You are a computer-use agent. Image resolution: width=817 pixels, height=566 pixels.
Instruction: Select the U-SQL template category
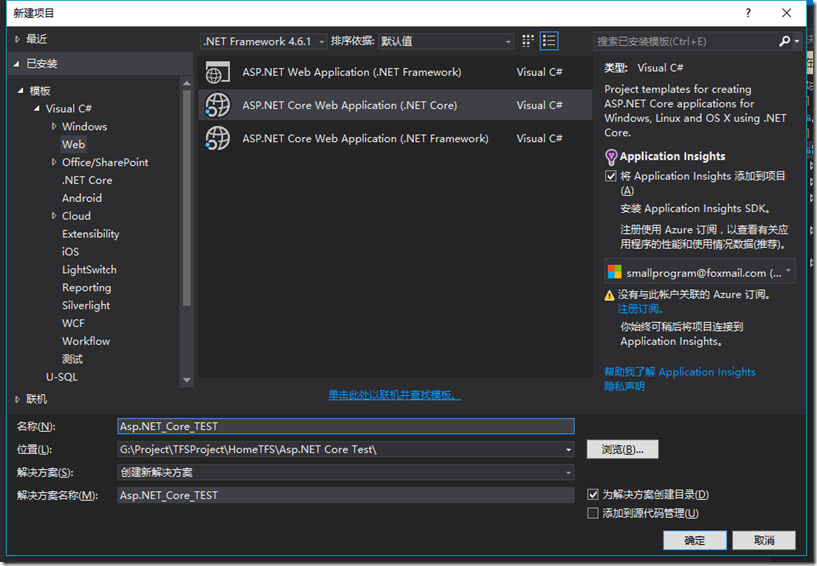pos(61,377)
